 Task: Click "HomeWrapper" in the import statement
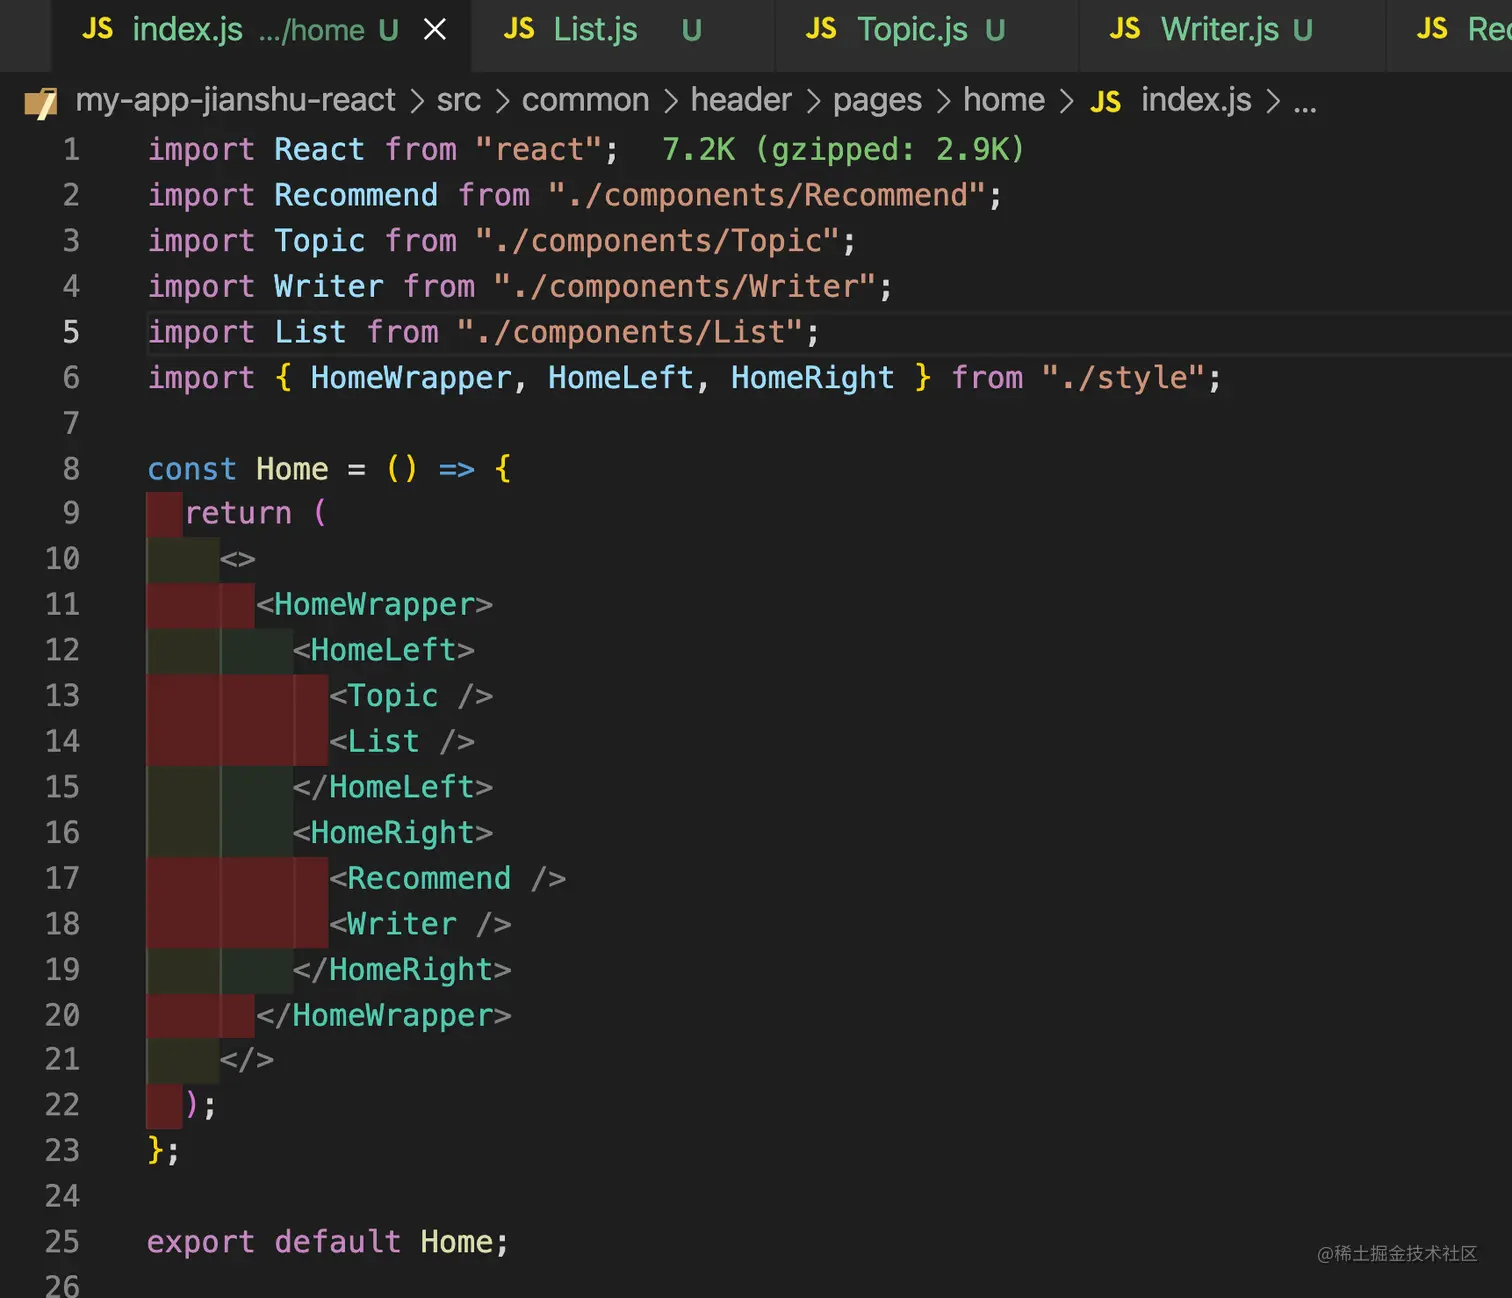pos(411,378)
